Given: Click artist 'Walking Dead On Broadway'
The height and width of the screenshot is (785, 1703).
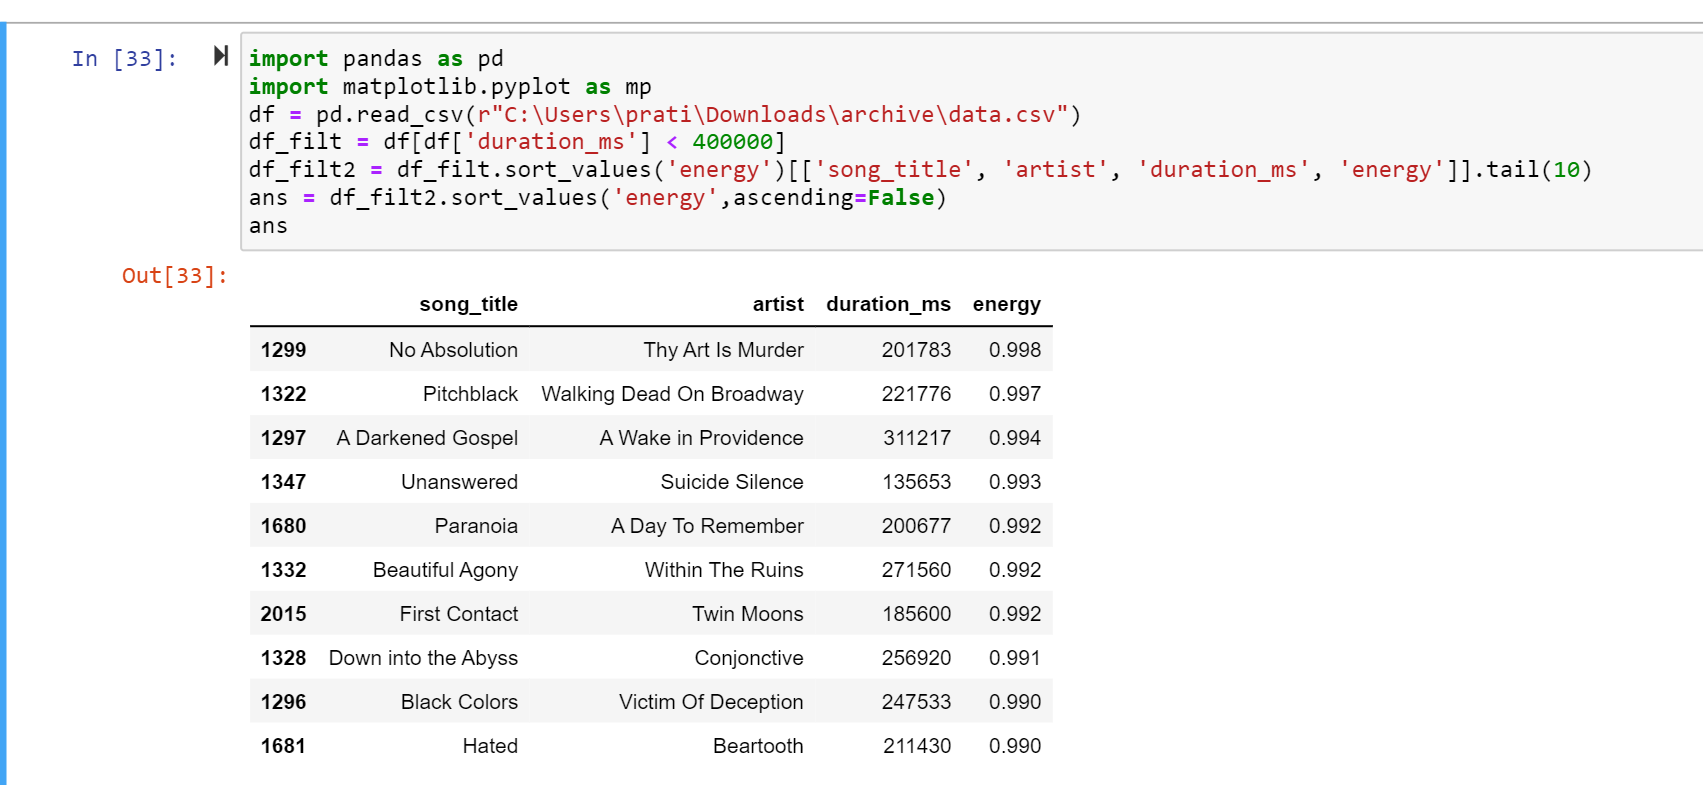Looking at the screenshot, I should pos(672,394).
